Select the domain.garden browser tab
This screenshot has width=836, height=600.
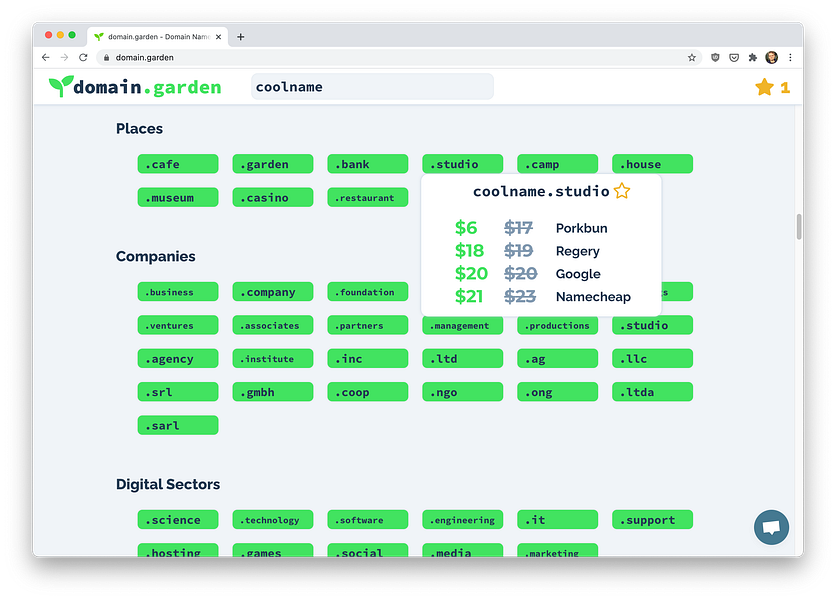tap(158, 37)
